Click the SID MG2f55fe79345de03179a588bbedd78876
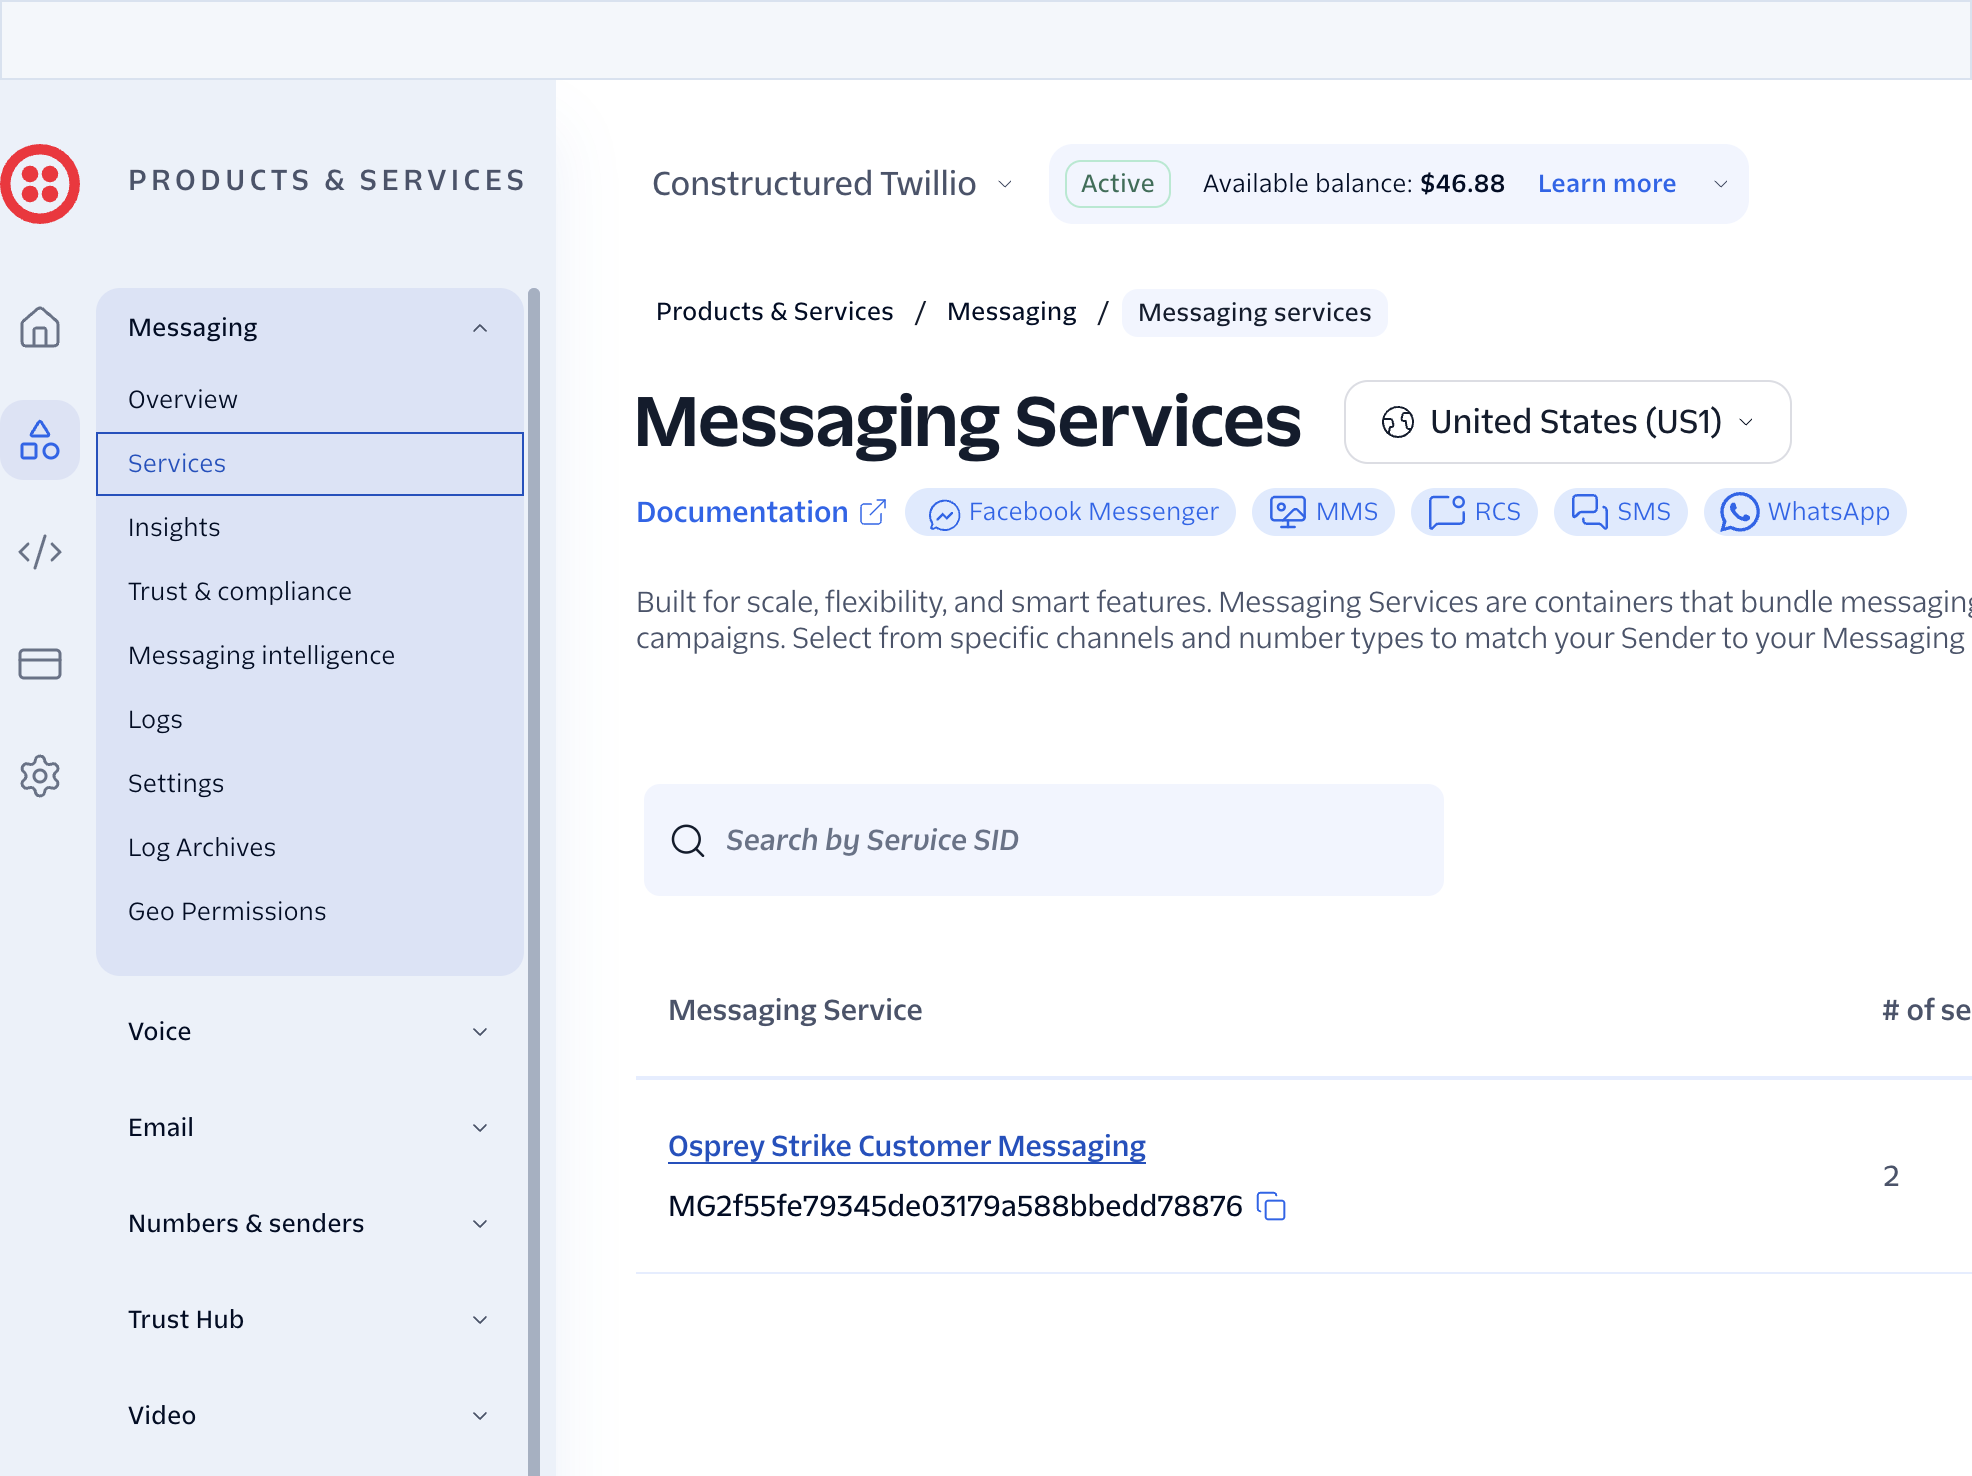The image size is (1972, 1476). pos(955,1206)
